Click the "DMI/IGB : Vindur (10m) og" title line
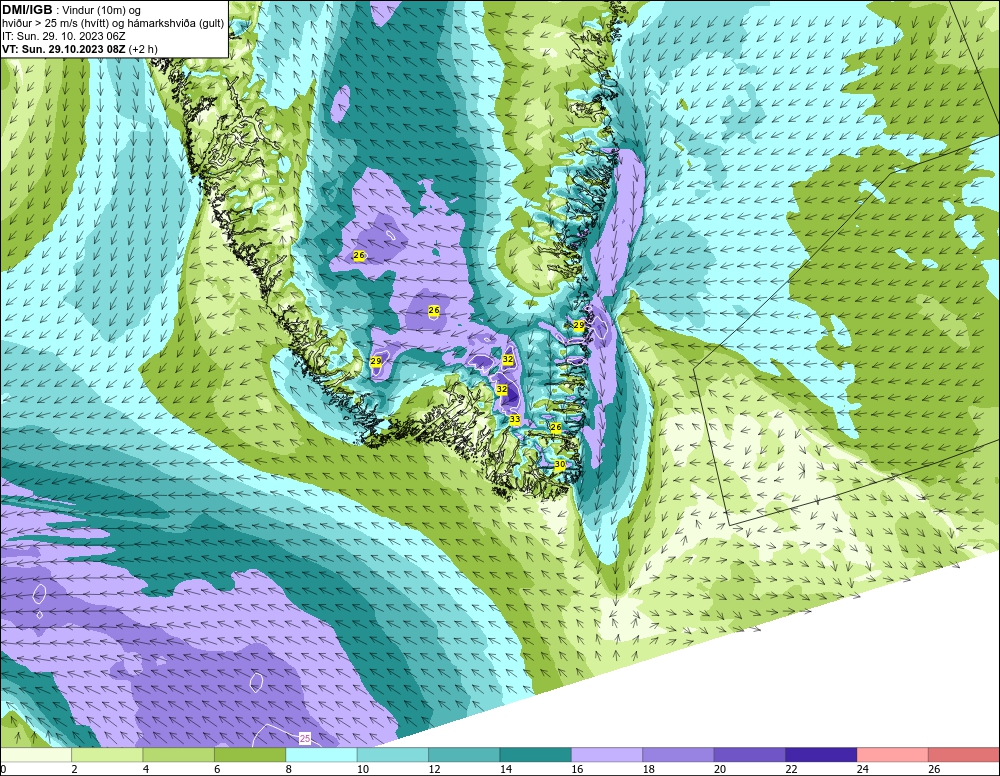This screenshot has width=1000, height=776. coord(72,10)
